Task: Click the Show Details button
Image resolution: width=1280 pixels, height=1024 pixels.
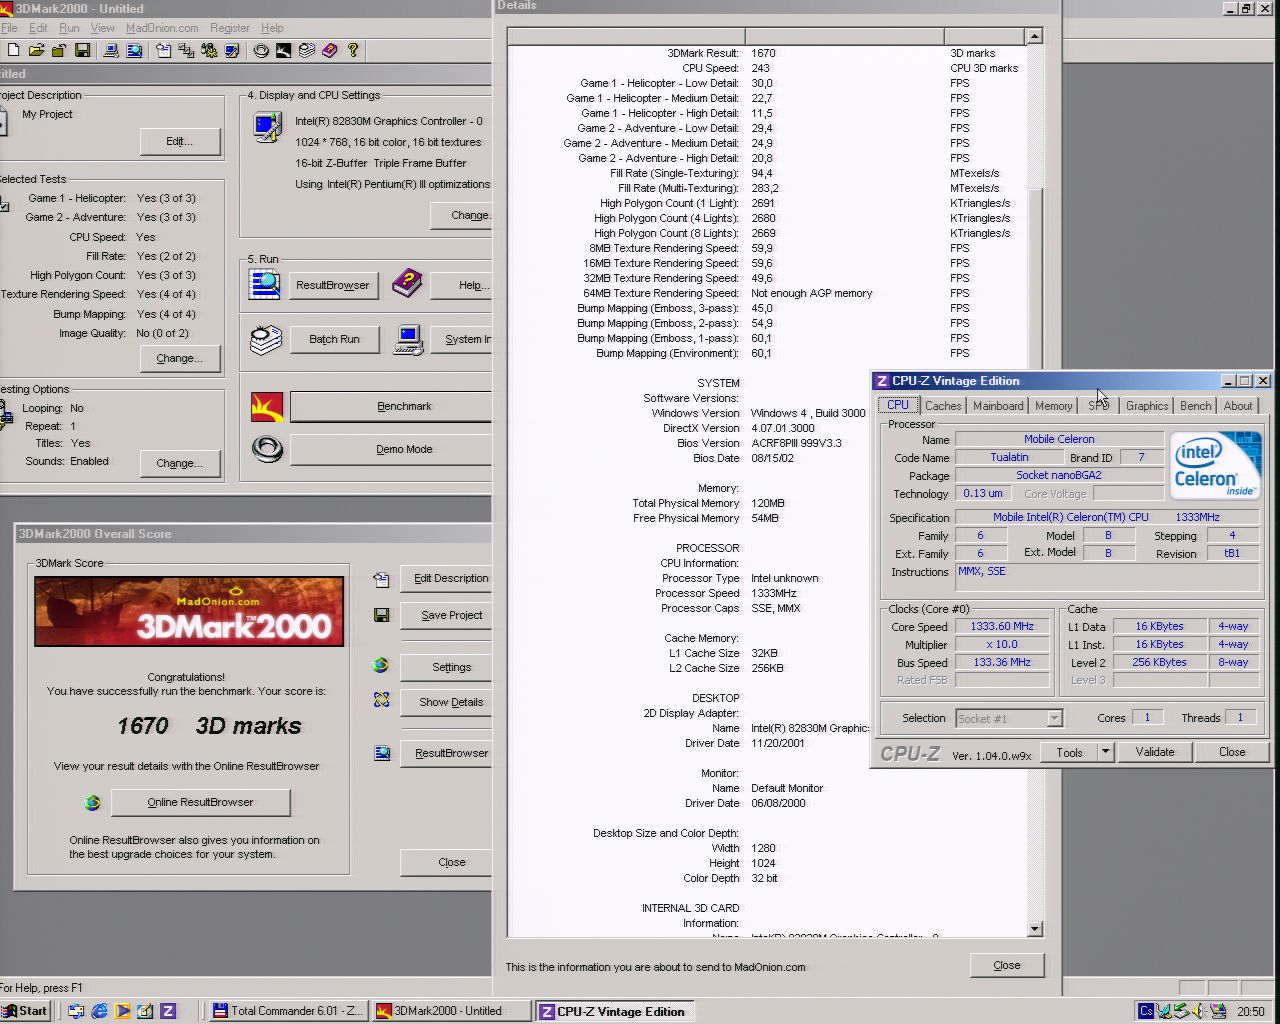Action: [451, 702]
